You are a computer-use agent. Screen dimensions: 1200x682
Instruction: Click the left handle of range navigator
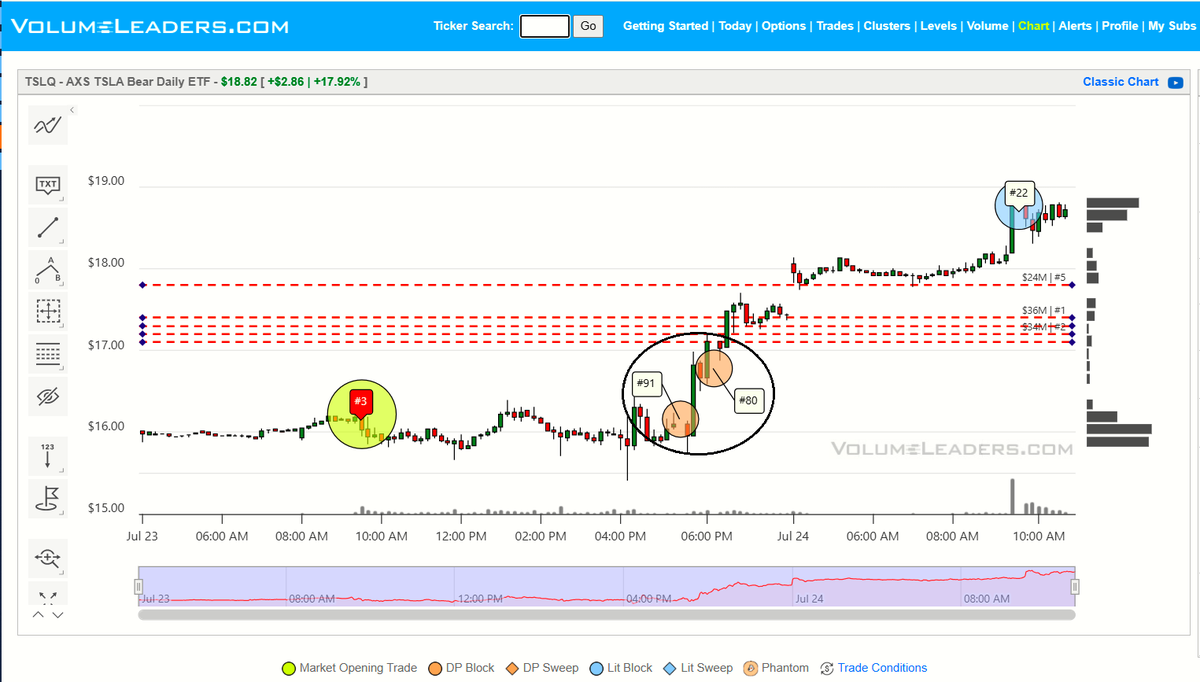tap(139, 587)
